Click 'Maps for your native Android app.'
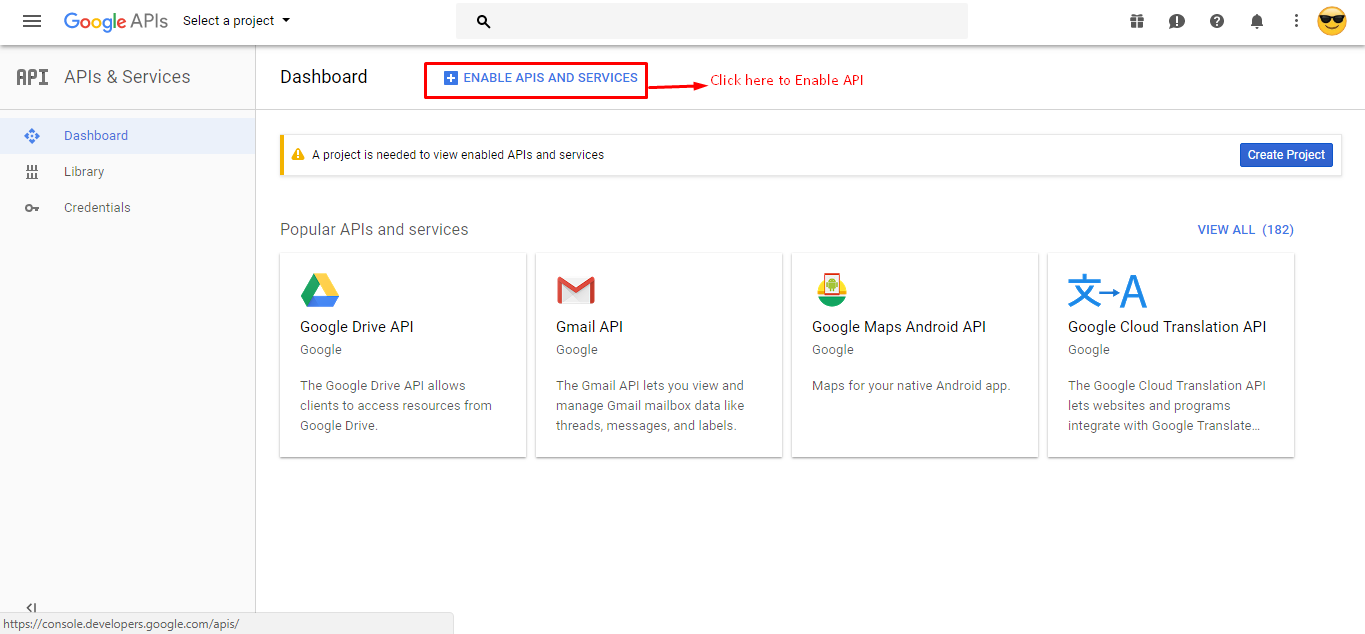Image resolution: width=1365 pixels, height=634 pixels. tap(911, 386)
